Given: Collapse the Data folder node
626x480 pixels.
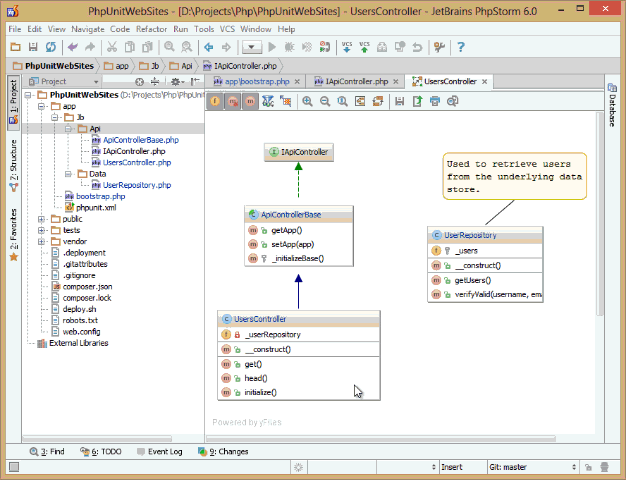Looking at the screenshot, I should [68, 174].
